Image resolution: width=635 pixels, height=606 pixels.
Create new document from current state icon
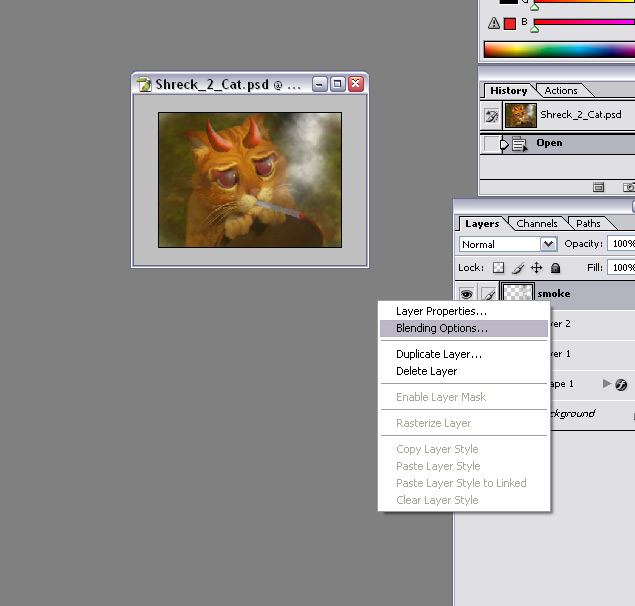(598, 187)
